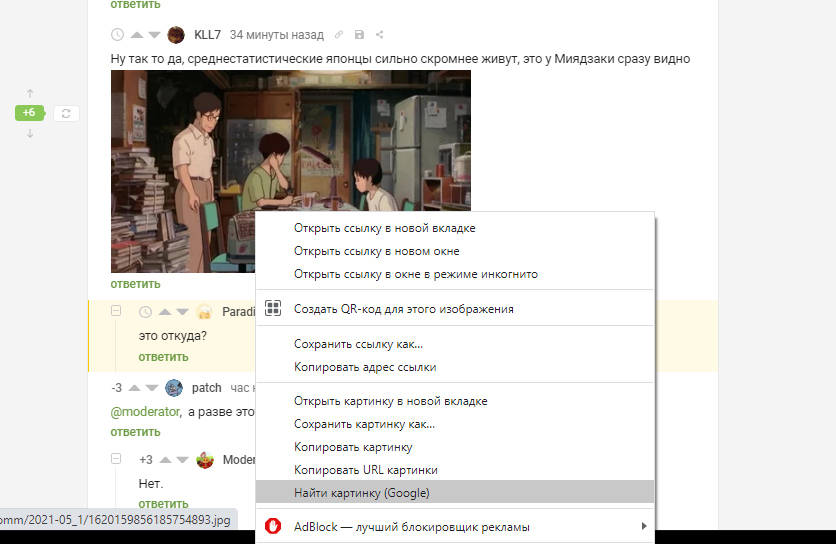Upvote the patch comment
836x544 pixels.
coord(134,388)
